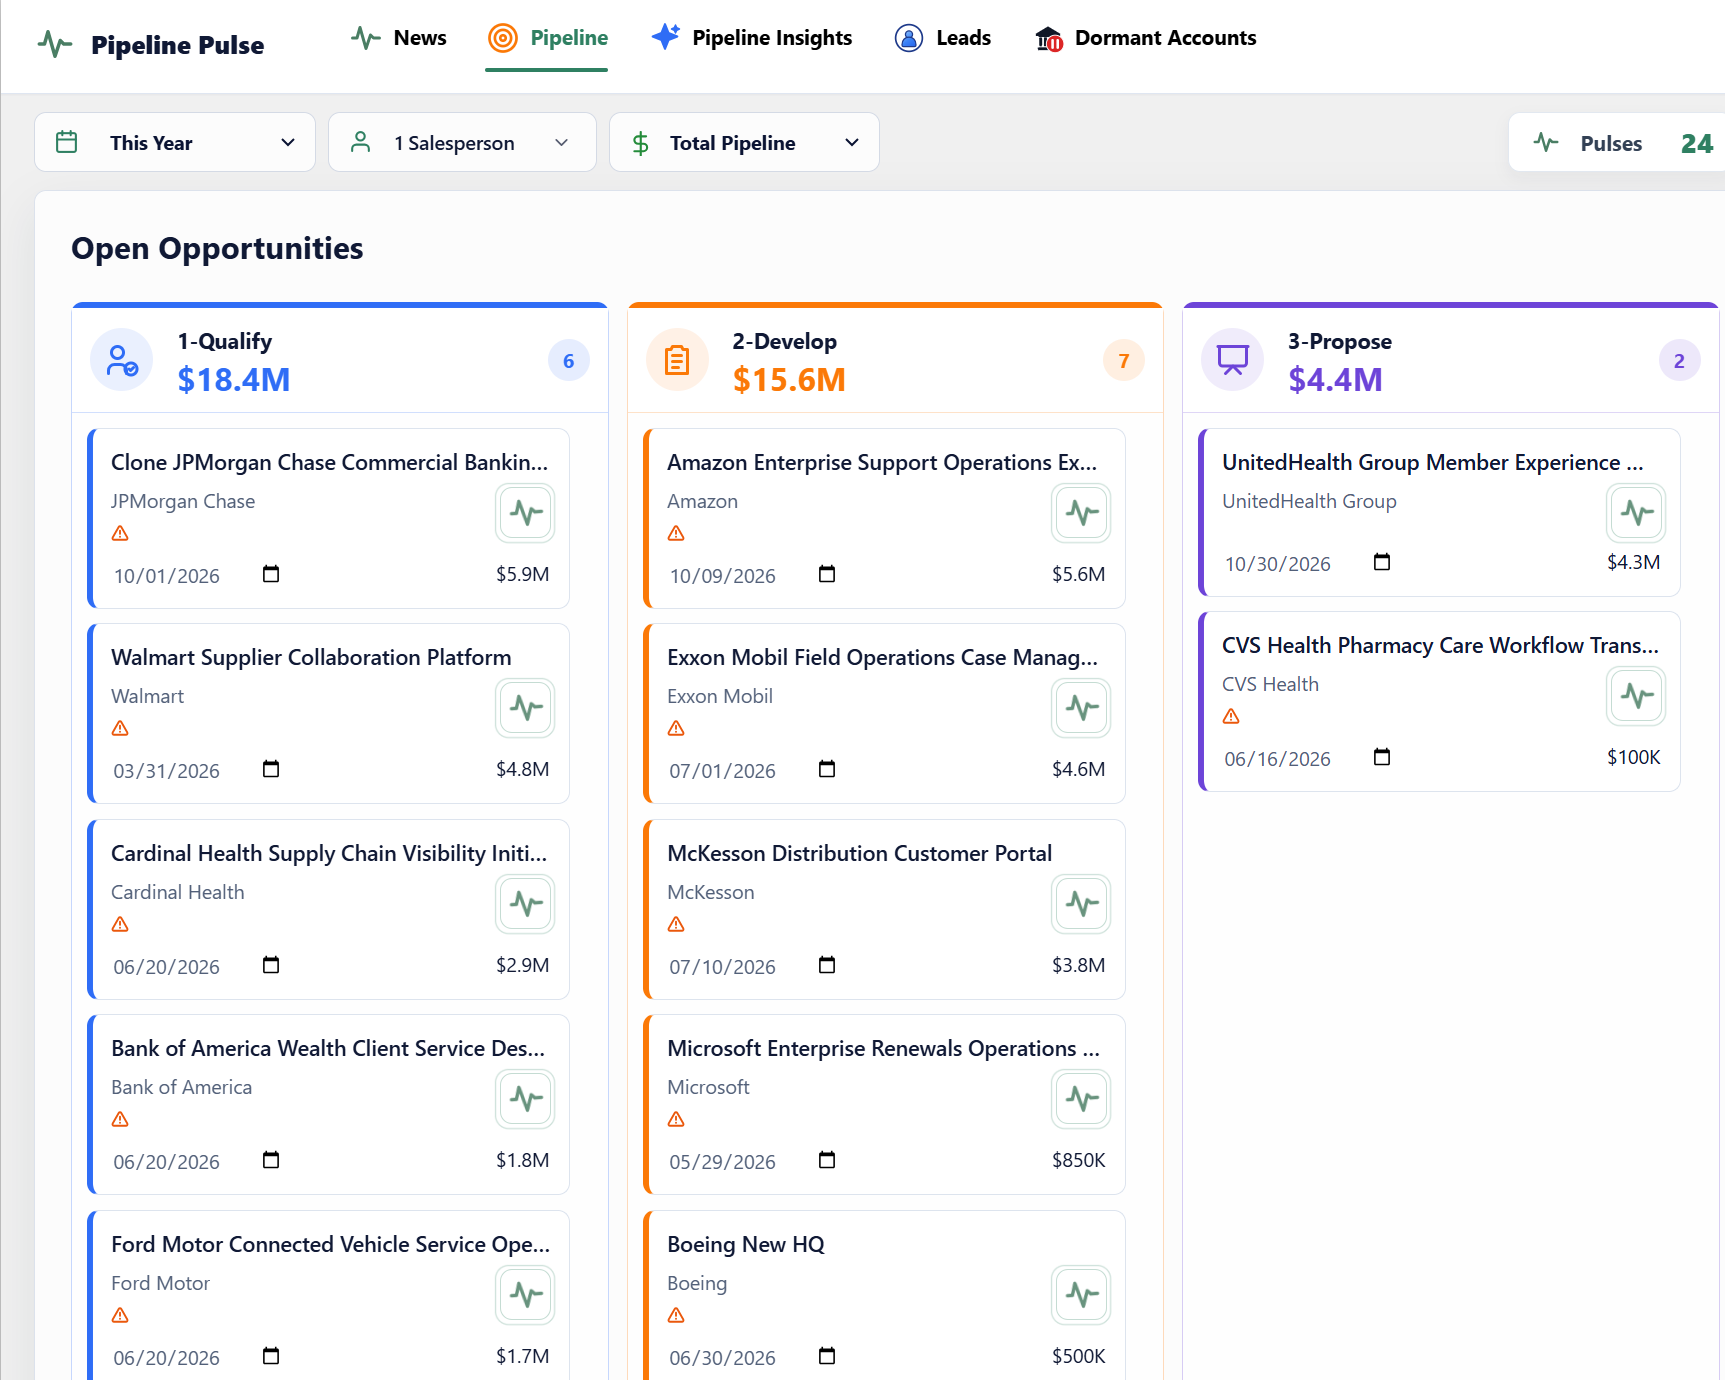Click pulse icon on CVS Health card

[x=1637, y=696]
